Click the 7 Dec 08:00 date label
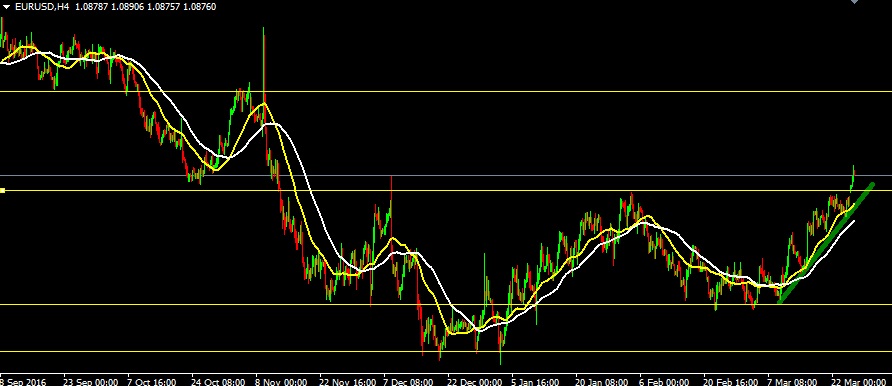Screen dimensions: 892x386 click(x=409, y=381)
